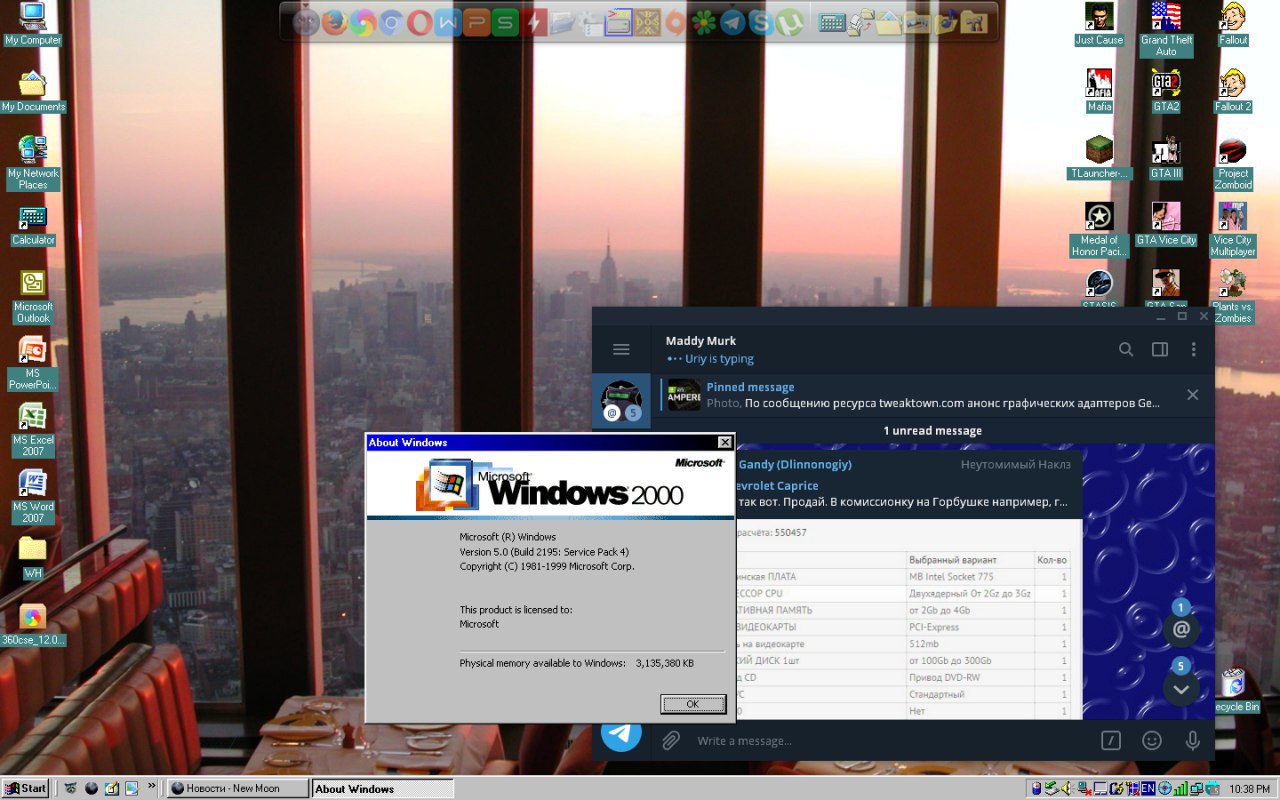
Task: Jump to mentions with the @ button
Action: pos(1181,629)
